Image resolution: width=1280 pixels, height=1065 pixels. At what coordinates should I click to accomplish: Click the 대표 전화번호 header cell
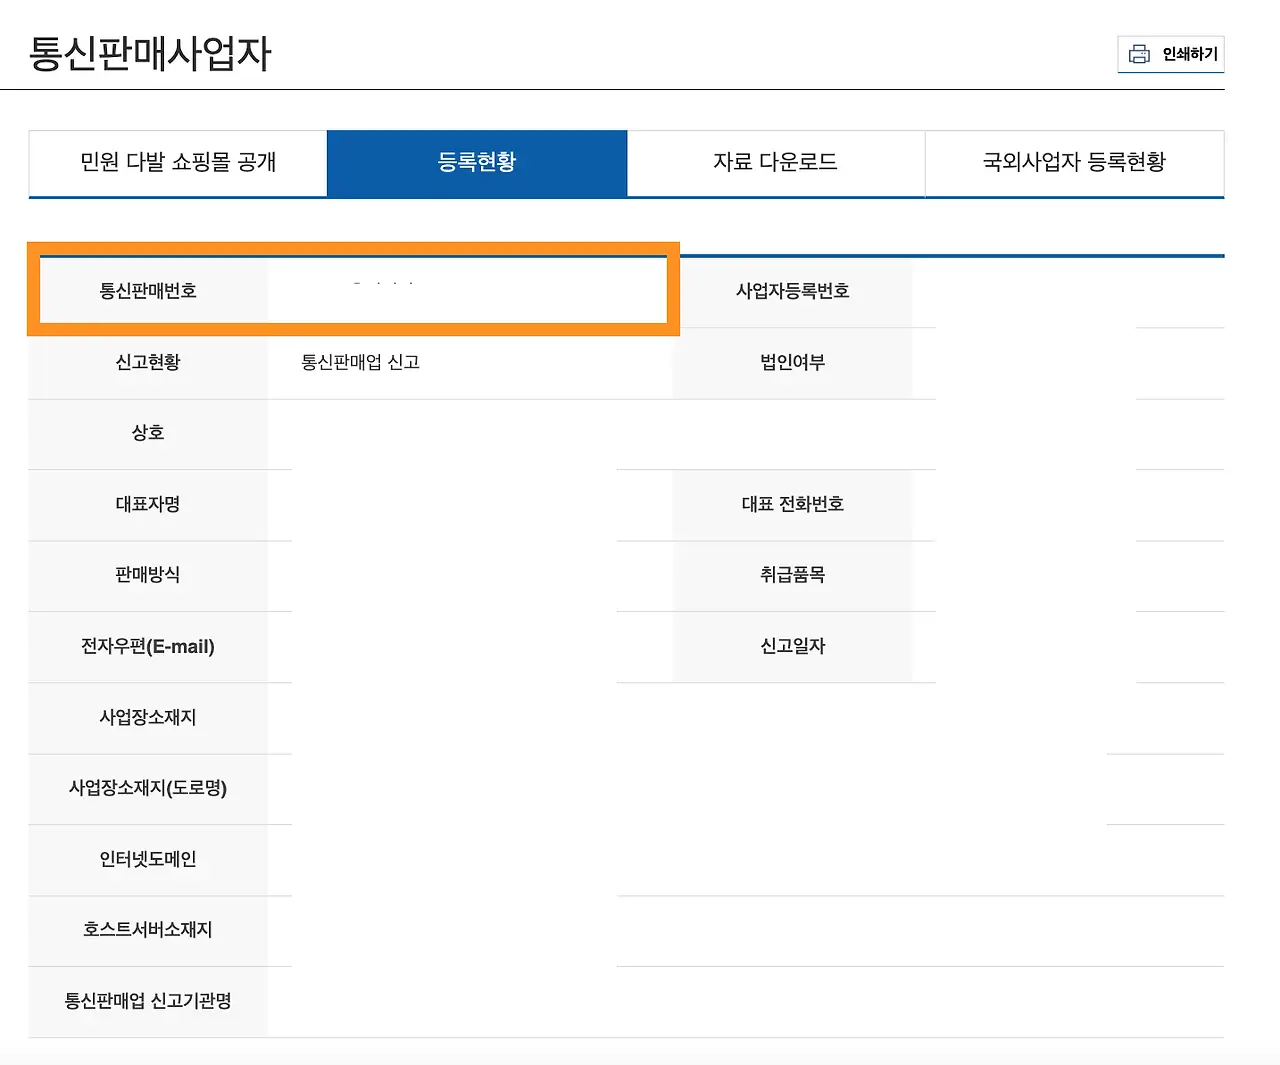coord(792,505)
